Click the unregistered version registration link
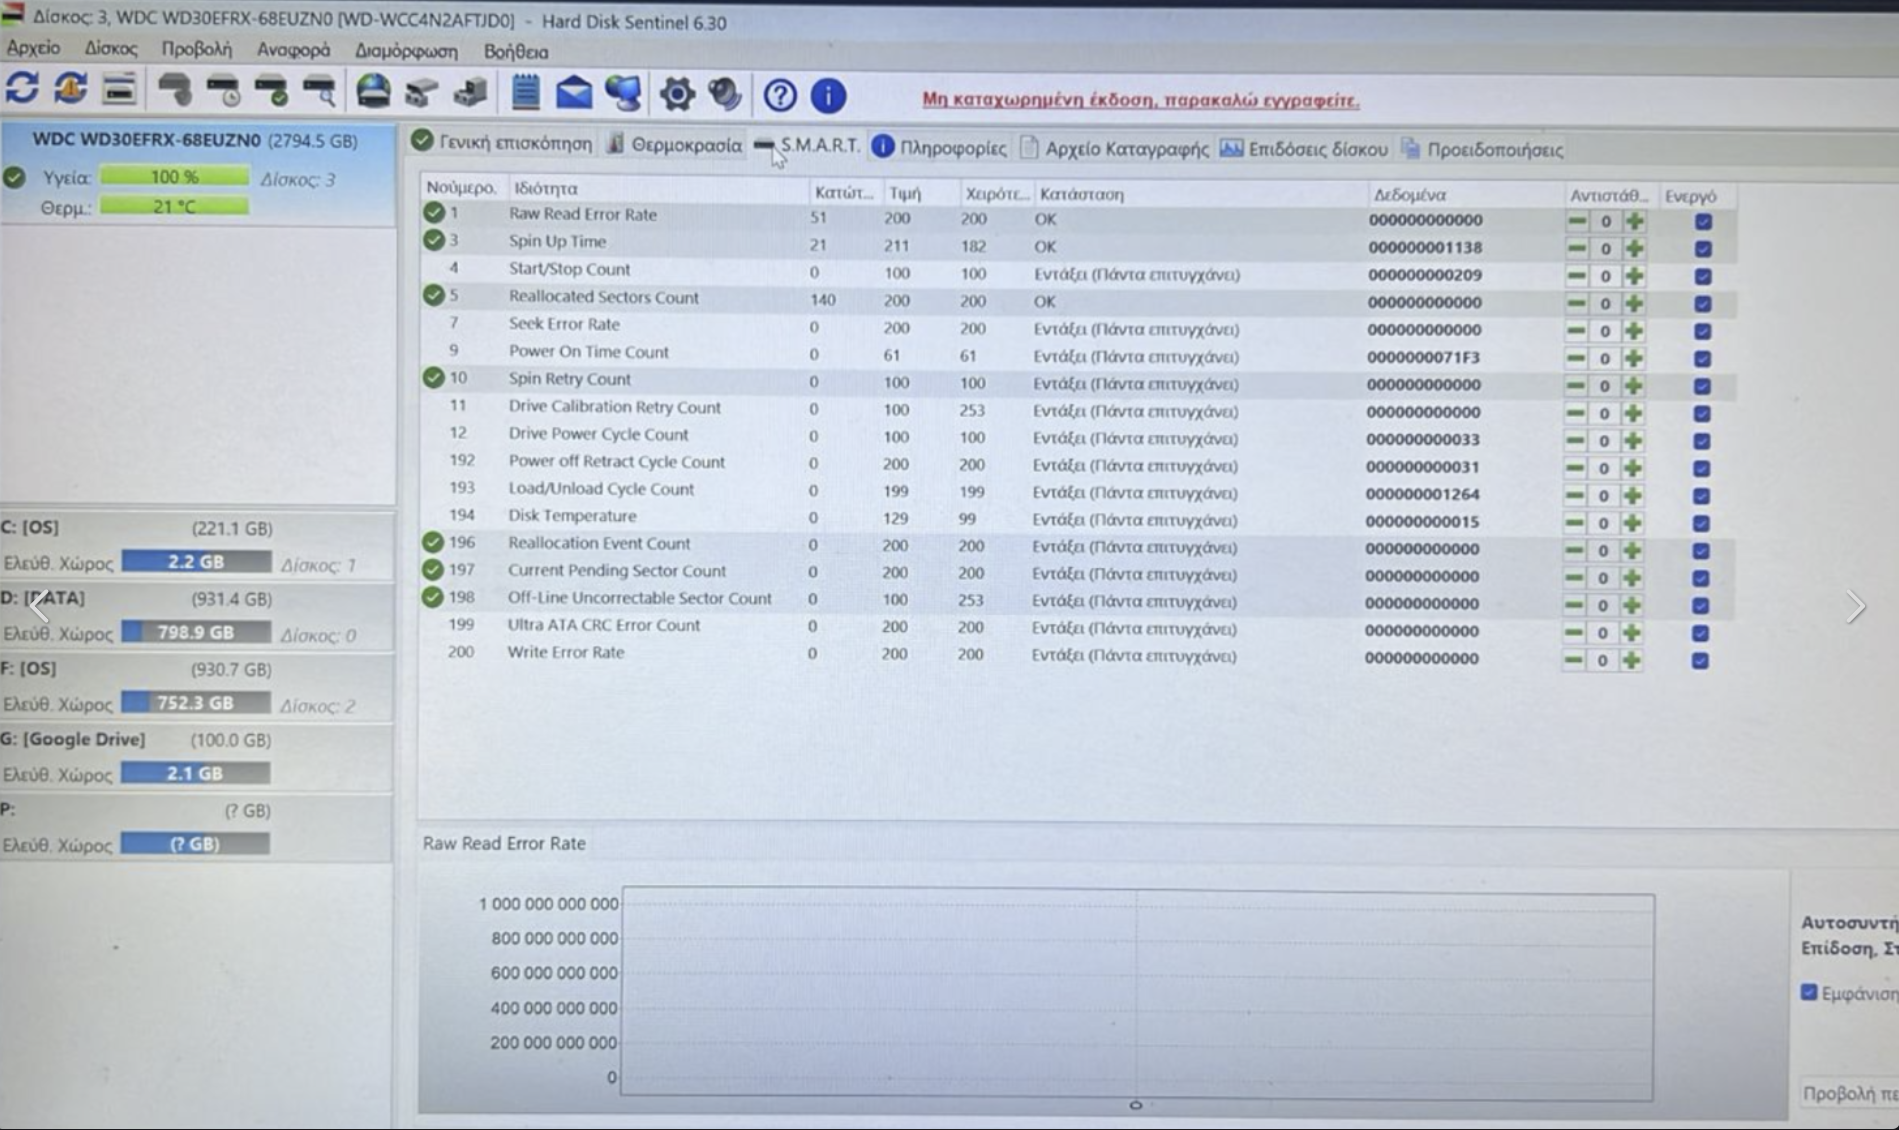1899x1130 pixels. [1140, 100]
